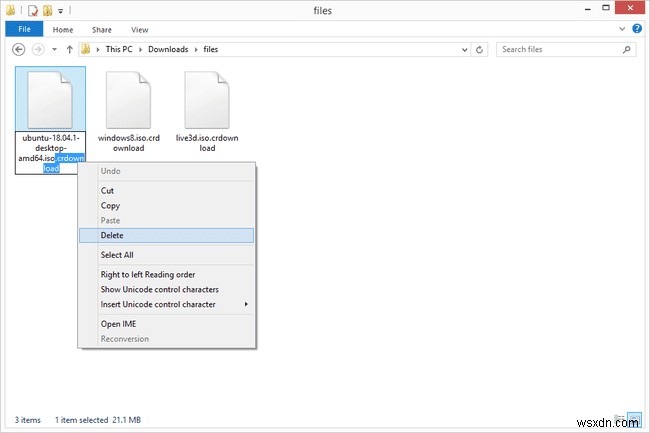The height and width of the screenshot is (433, 650).
Task: Switch to details view in status bar
Action: pyautogui.click(x=619, y=418)
